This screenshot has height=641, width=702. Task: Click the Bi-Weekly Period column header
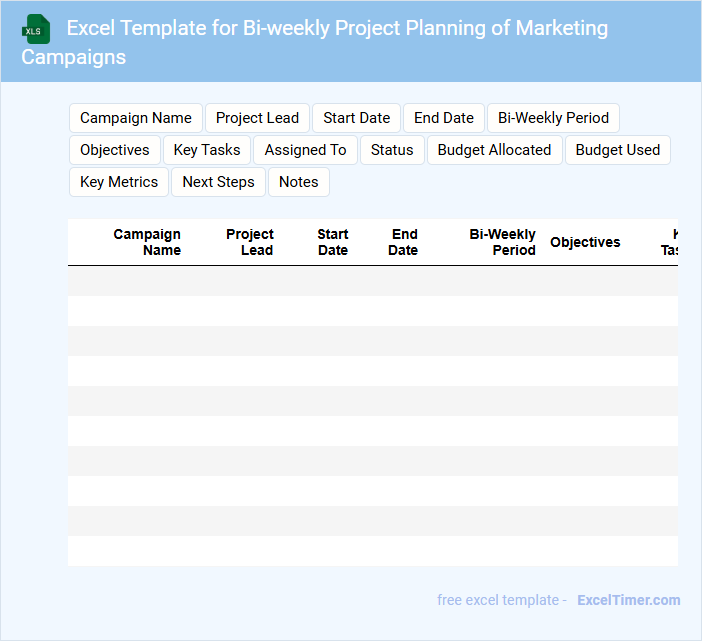coord(503,242)
